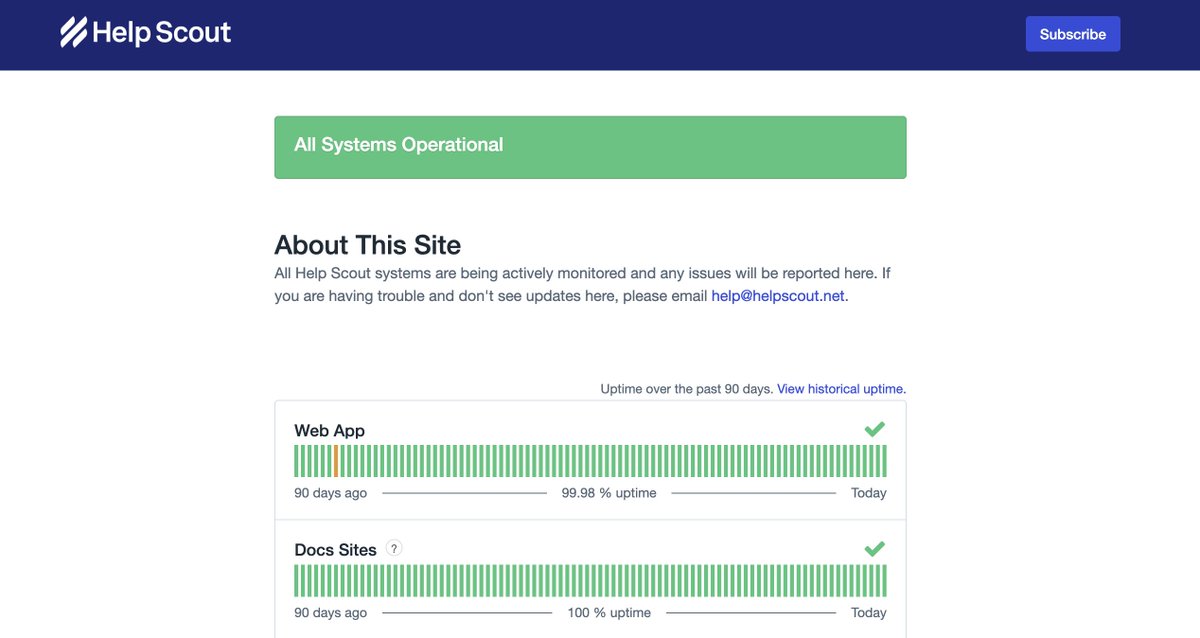
Task: Open the View historical uptime link
Action: coord(841,389)
